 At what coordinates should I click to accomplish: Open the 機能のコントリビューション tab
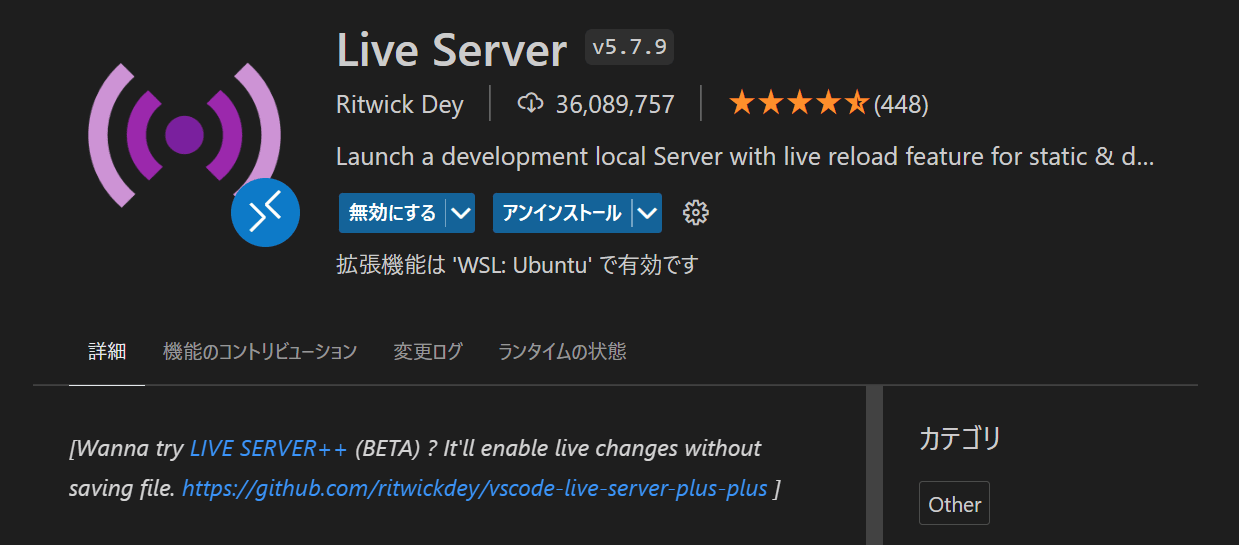coord(260,352)
